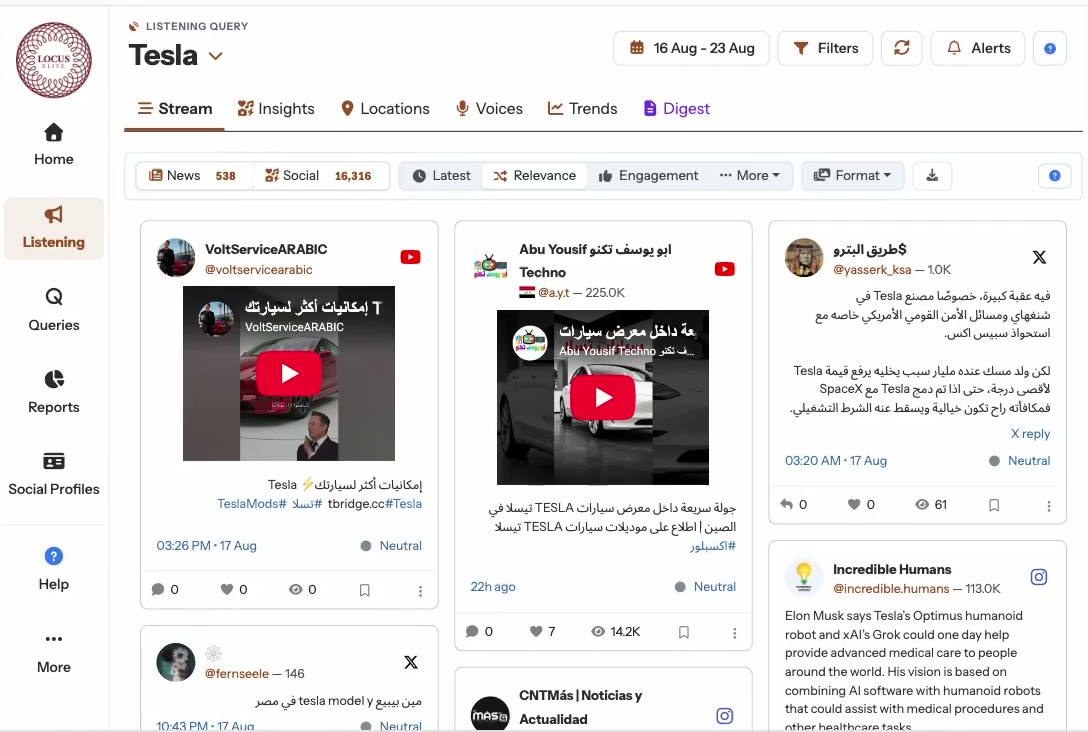Click comments icon on VoltServiceARABIC post

(158, 590)
